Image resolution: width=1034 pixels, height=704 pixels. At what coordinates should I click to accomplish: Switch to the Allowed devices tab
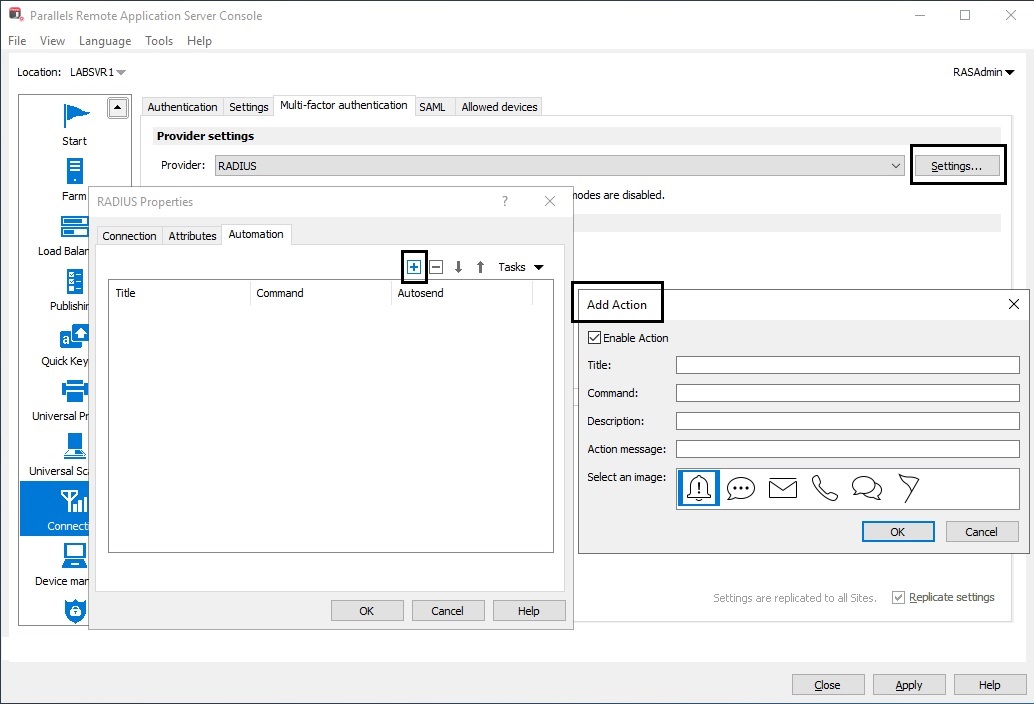coord(499,107)
